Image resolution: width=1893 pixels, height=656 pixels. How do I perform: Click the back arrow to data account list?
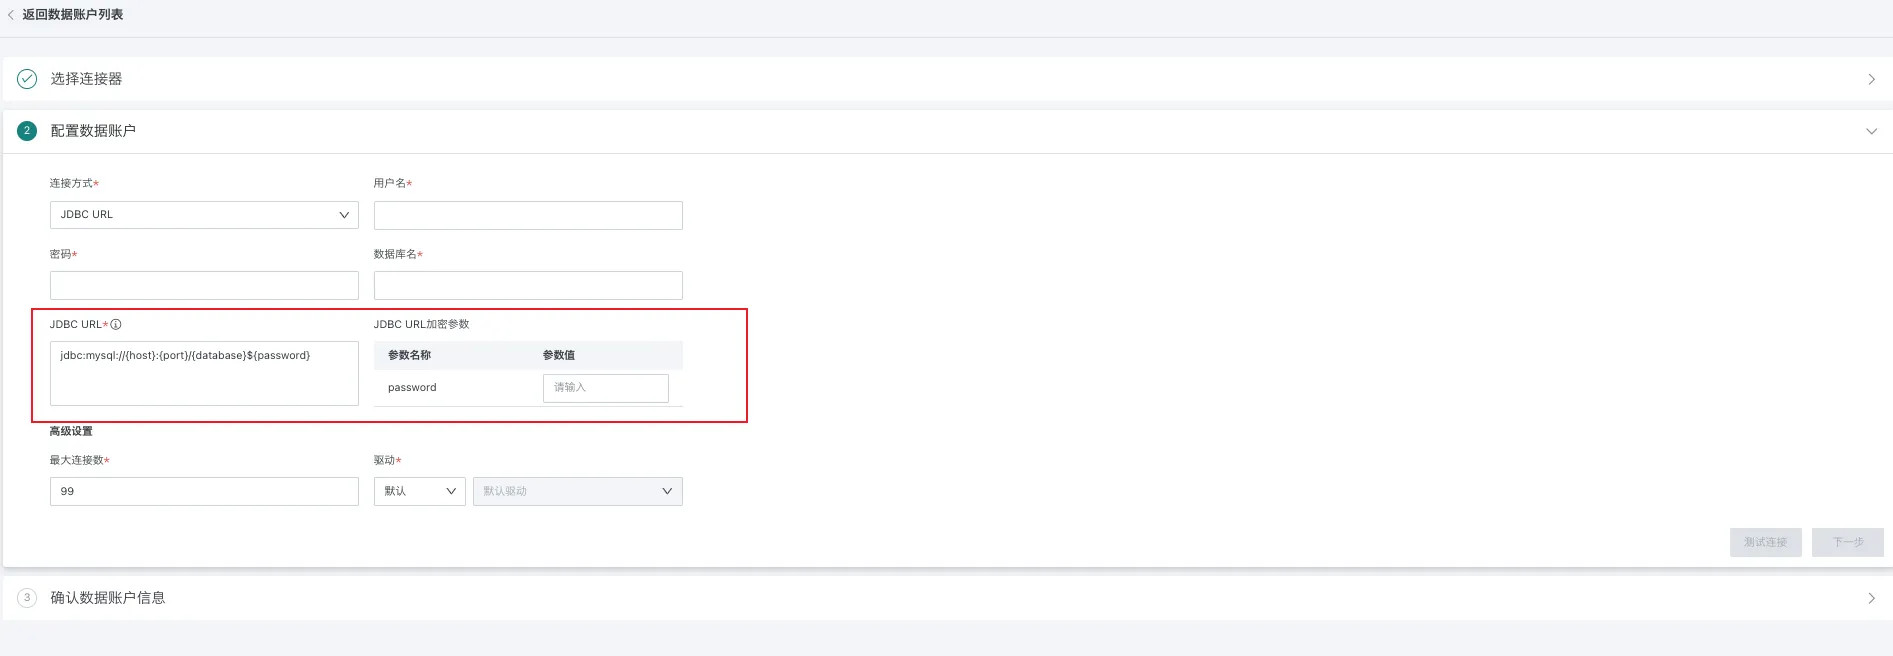(11, 15)
